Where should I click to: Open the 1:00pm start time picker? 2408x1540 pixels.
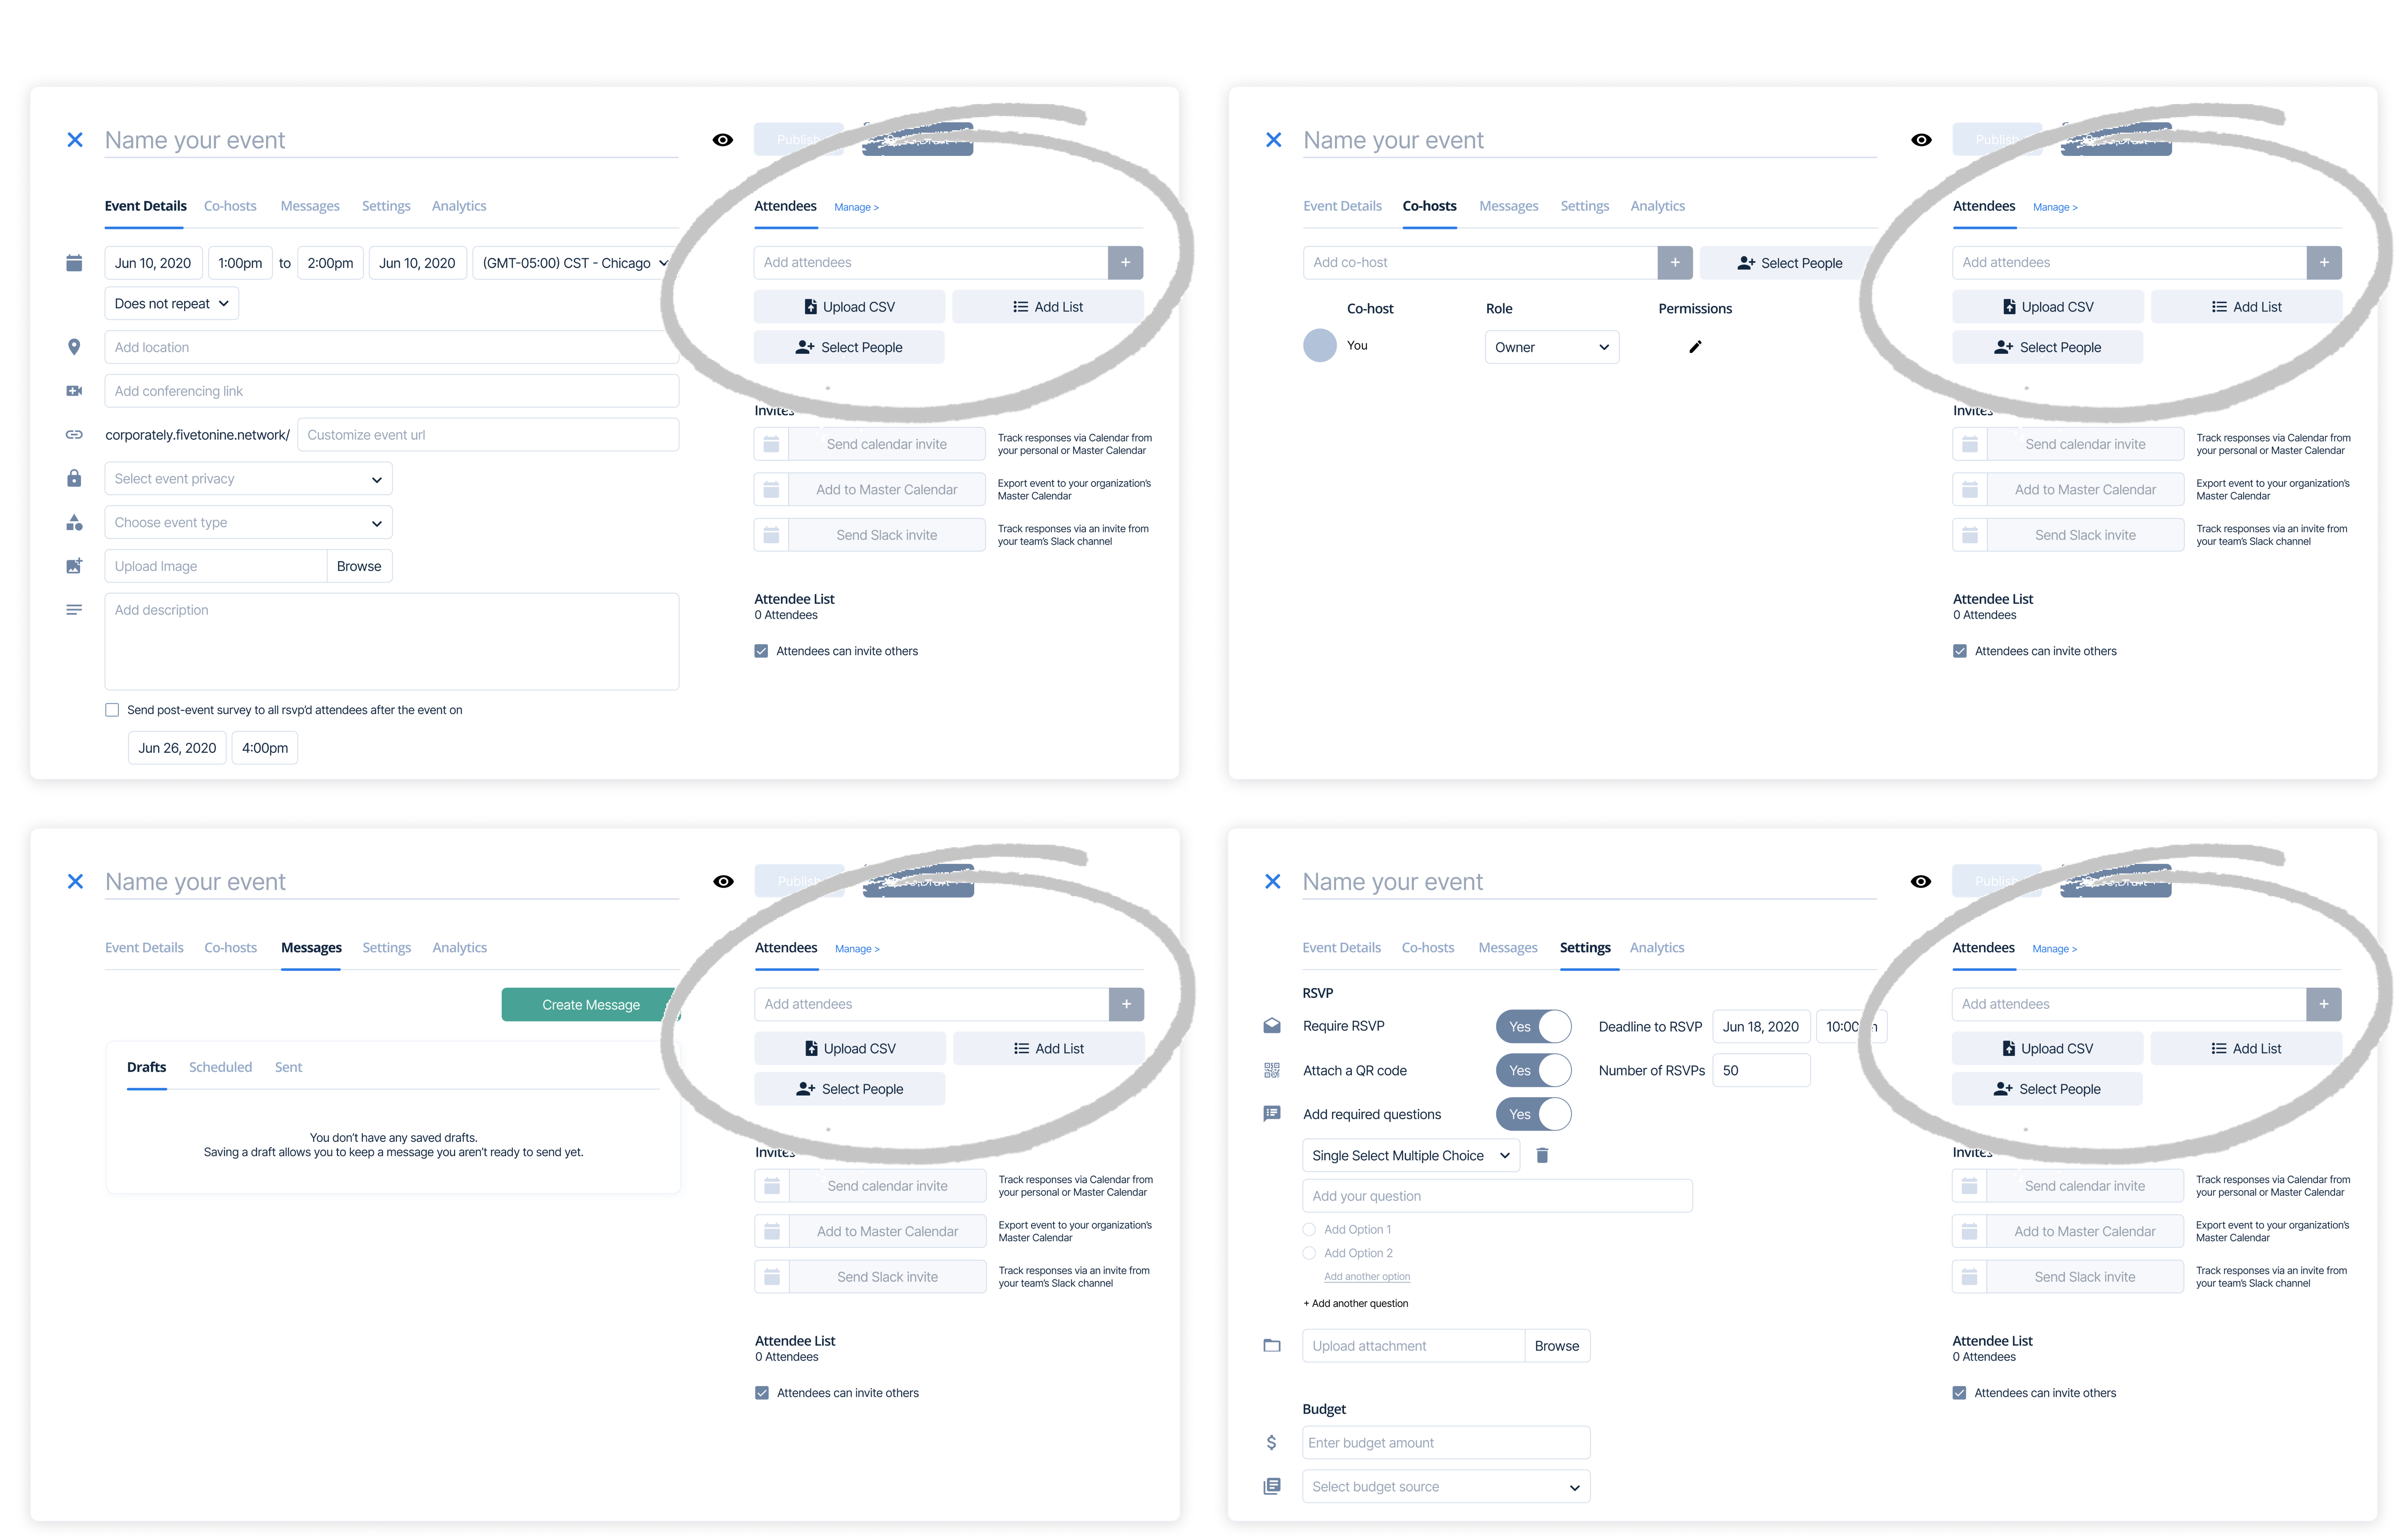(240, 263)
